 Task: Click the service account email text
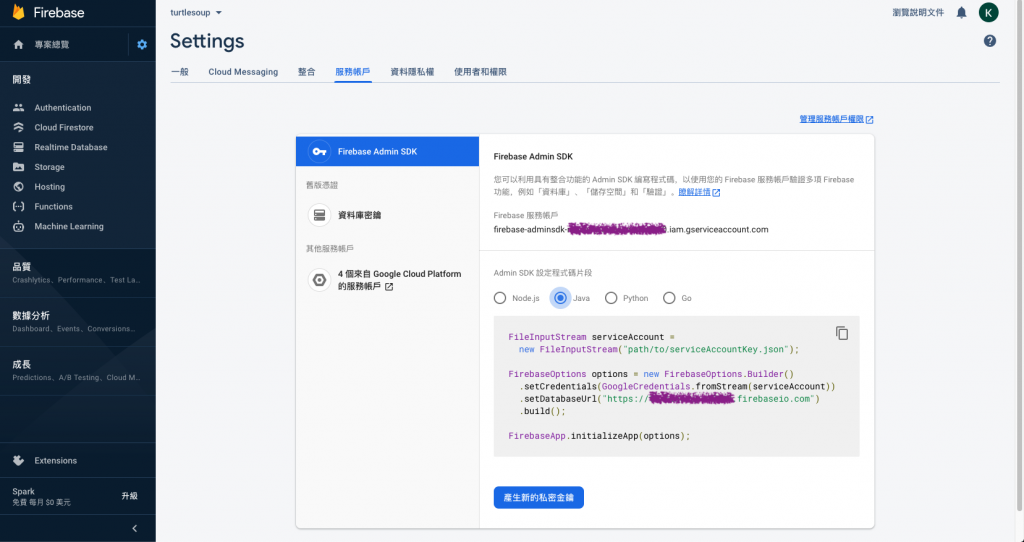(631, 229)
